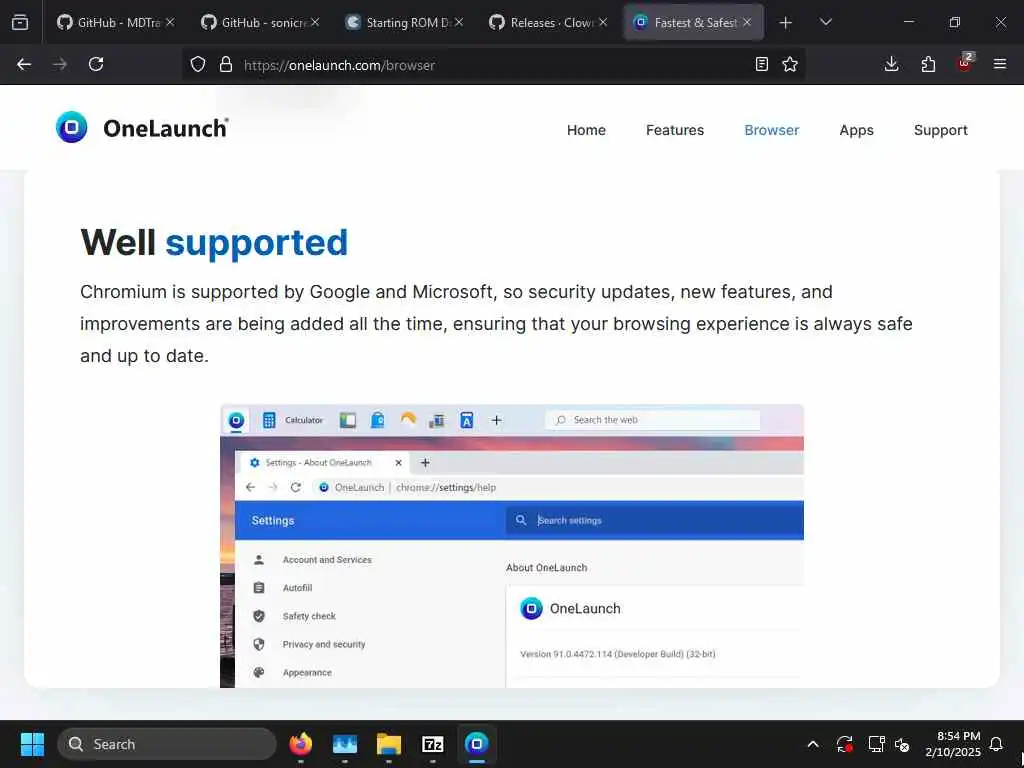Open the Firefox application menu
This screenshot has height=768, width=1024.
(x=1000, y=64)
